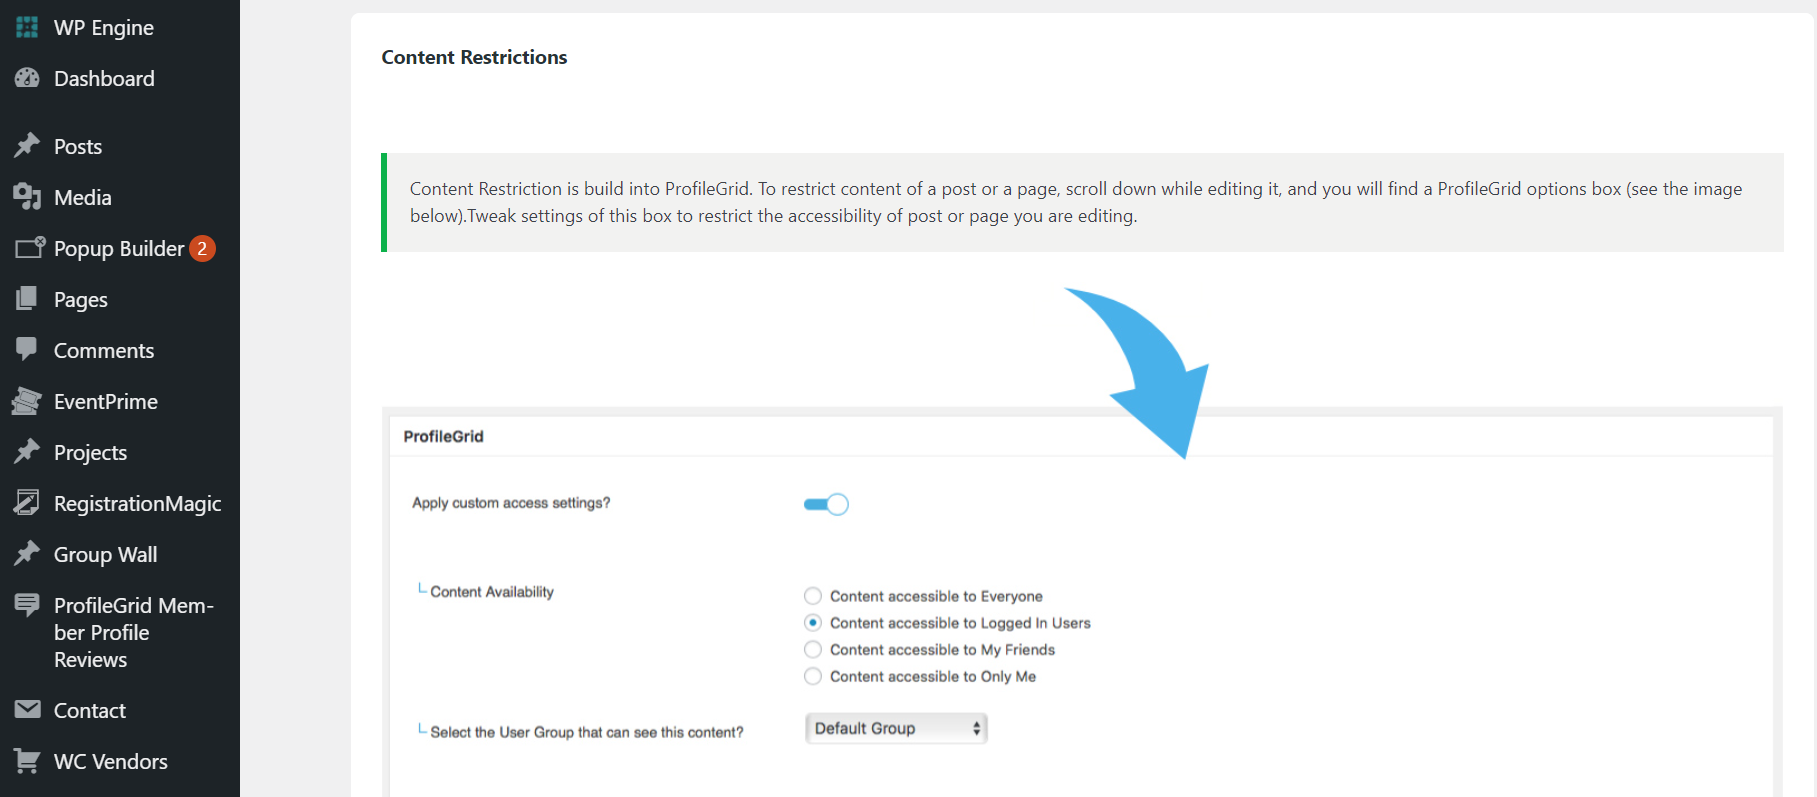Screen dimensions: 1817x797
Task: Select Content accessible to Everyone radio
Action: pyautogui.click(x=813, y=596)
